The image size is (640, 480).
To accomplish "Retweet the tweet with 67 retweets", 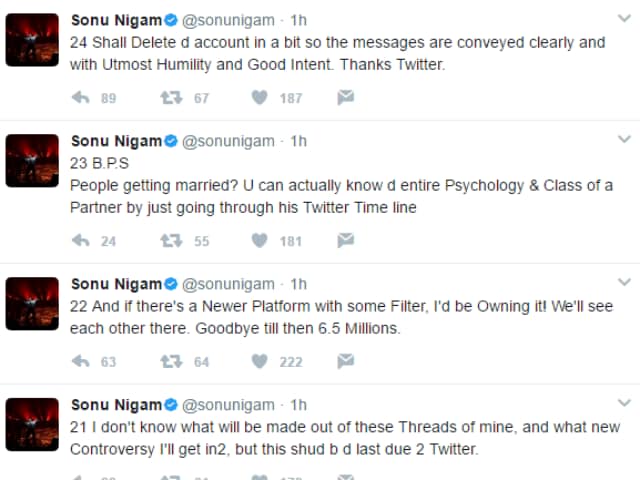I will pos(171,98).
